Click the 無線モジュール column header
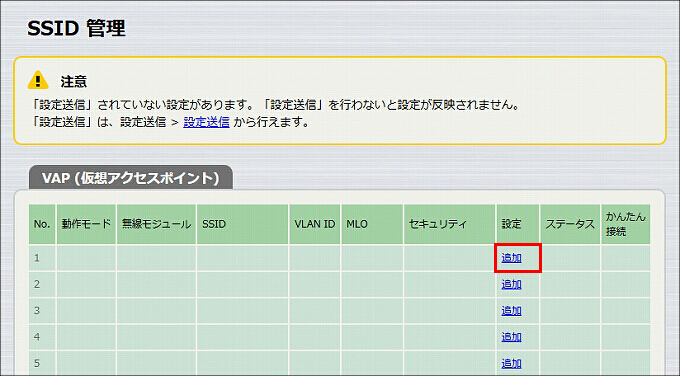Image resolution: width=680 pixels, height=376 pixels. click(x=157, y=224)
